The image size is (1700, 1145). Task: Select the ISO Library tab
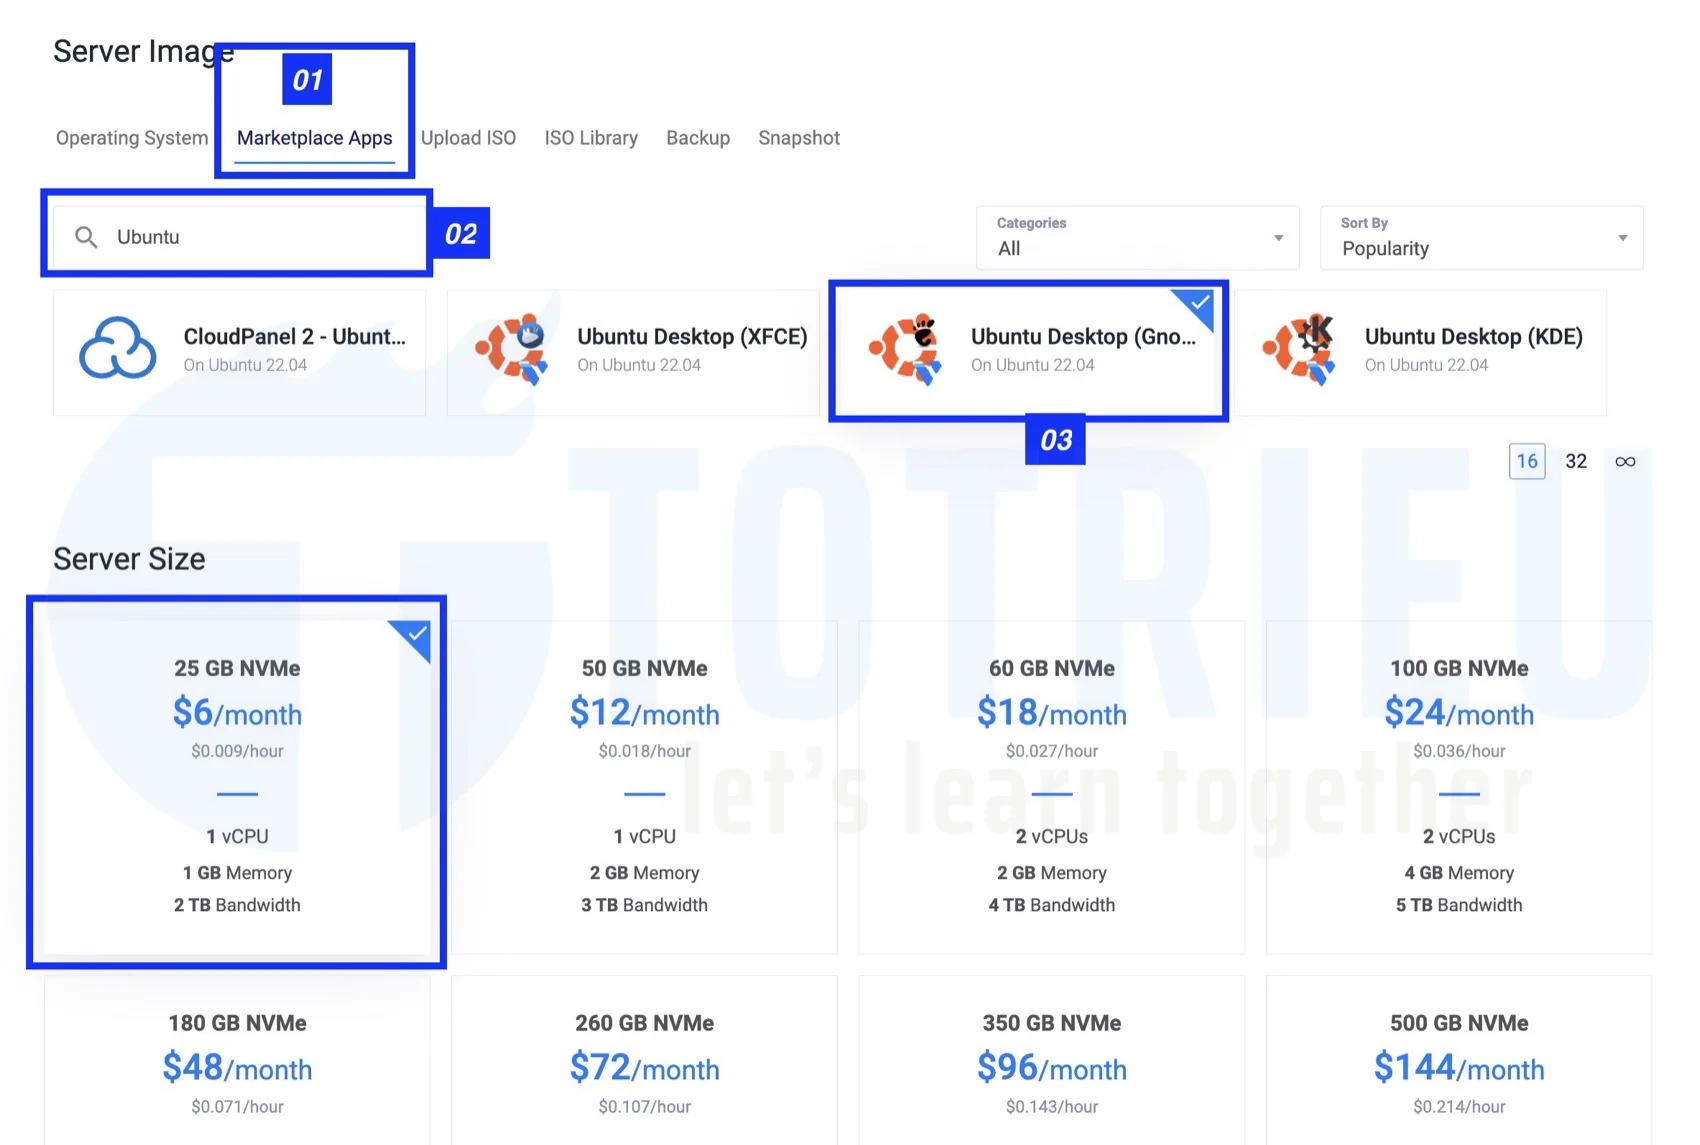pos(591,138)
